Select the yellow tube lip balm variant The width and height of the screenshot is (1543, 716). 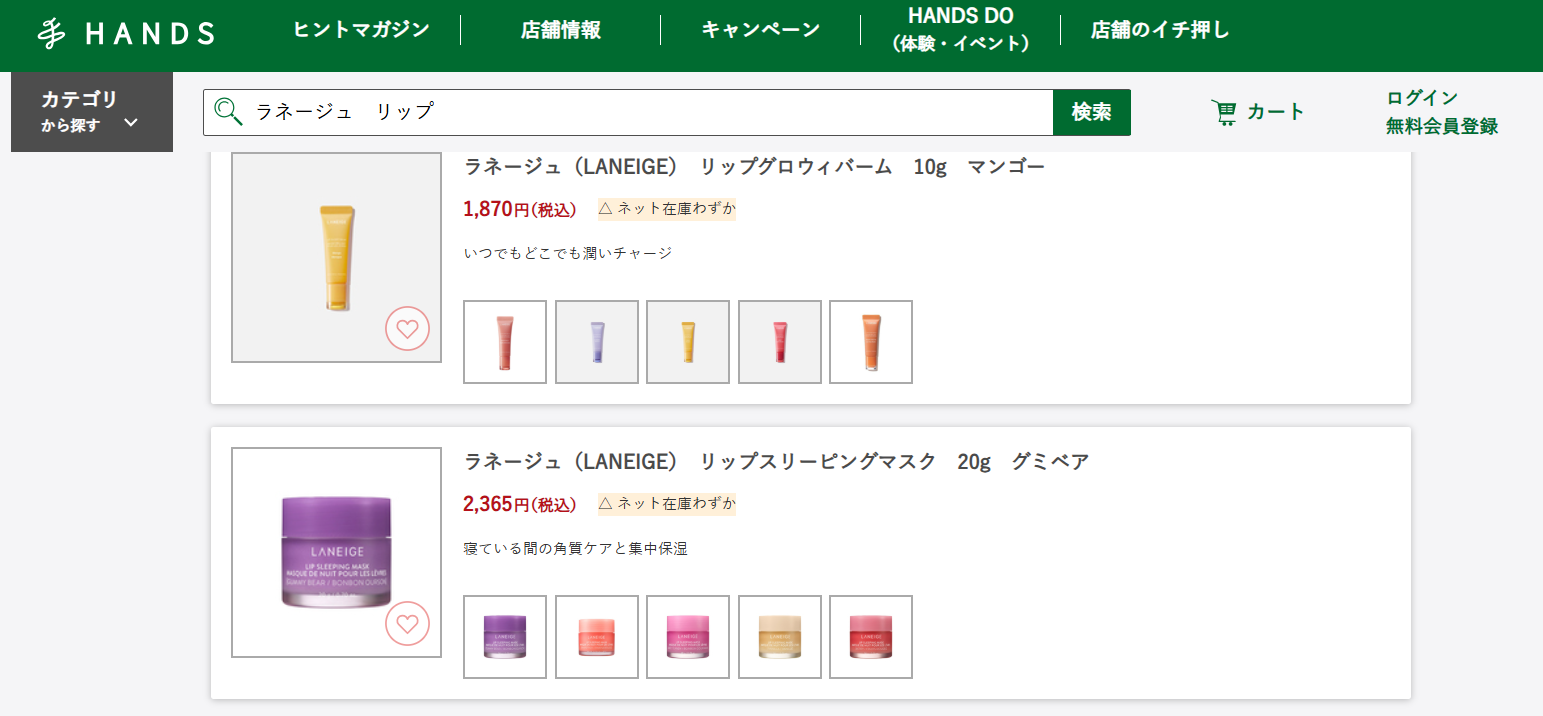pos(688,342)
